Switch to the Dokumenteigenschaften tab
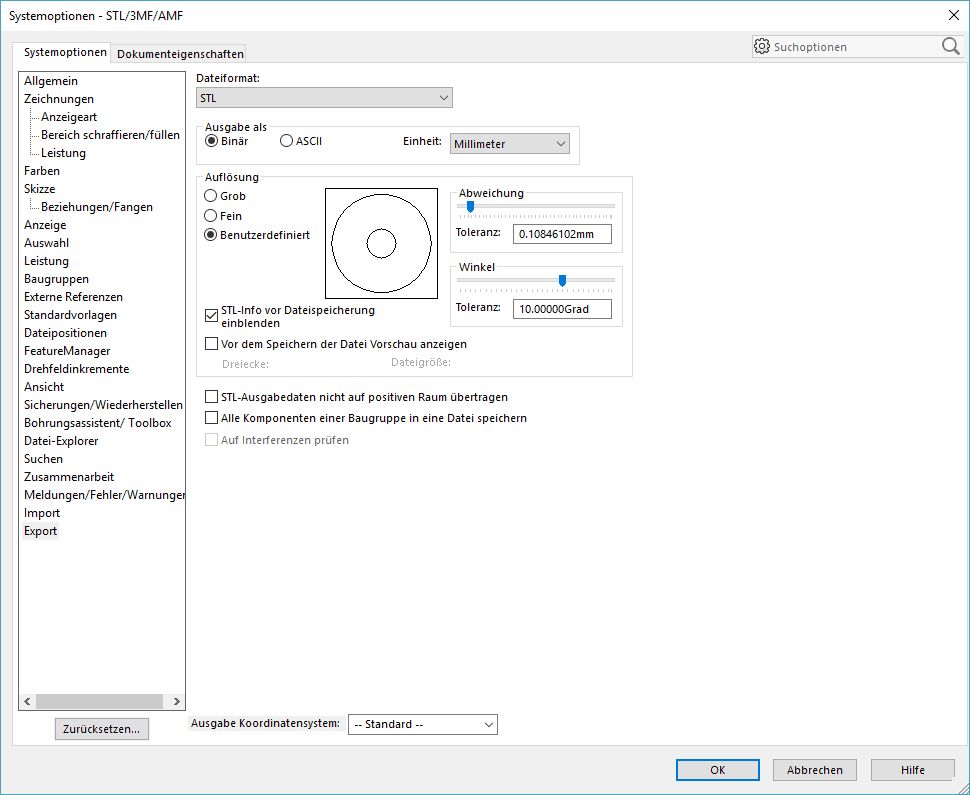The height and width of the screenshot is (795, 970). click(x=180, y=54)
